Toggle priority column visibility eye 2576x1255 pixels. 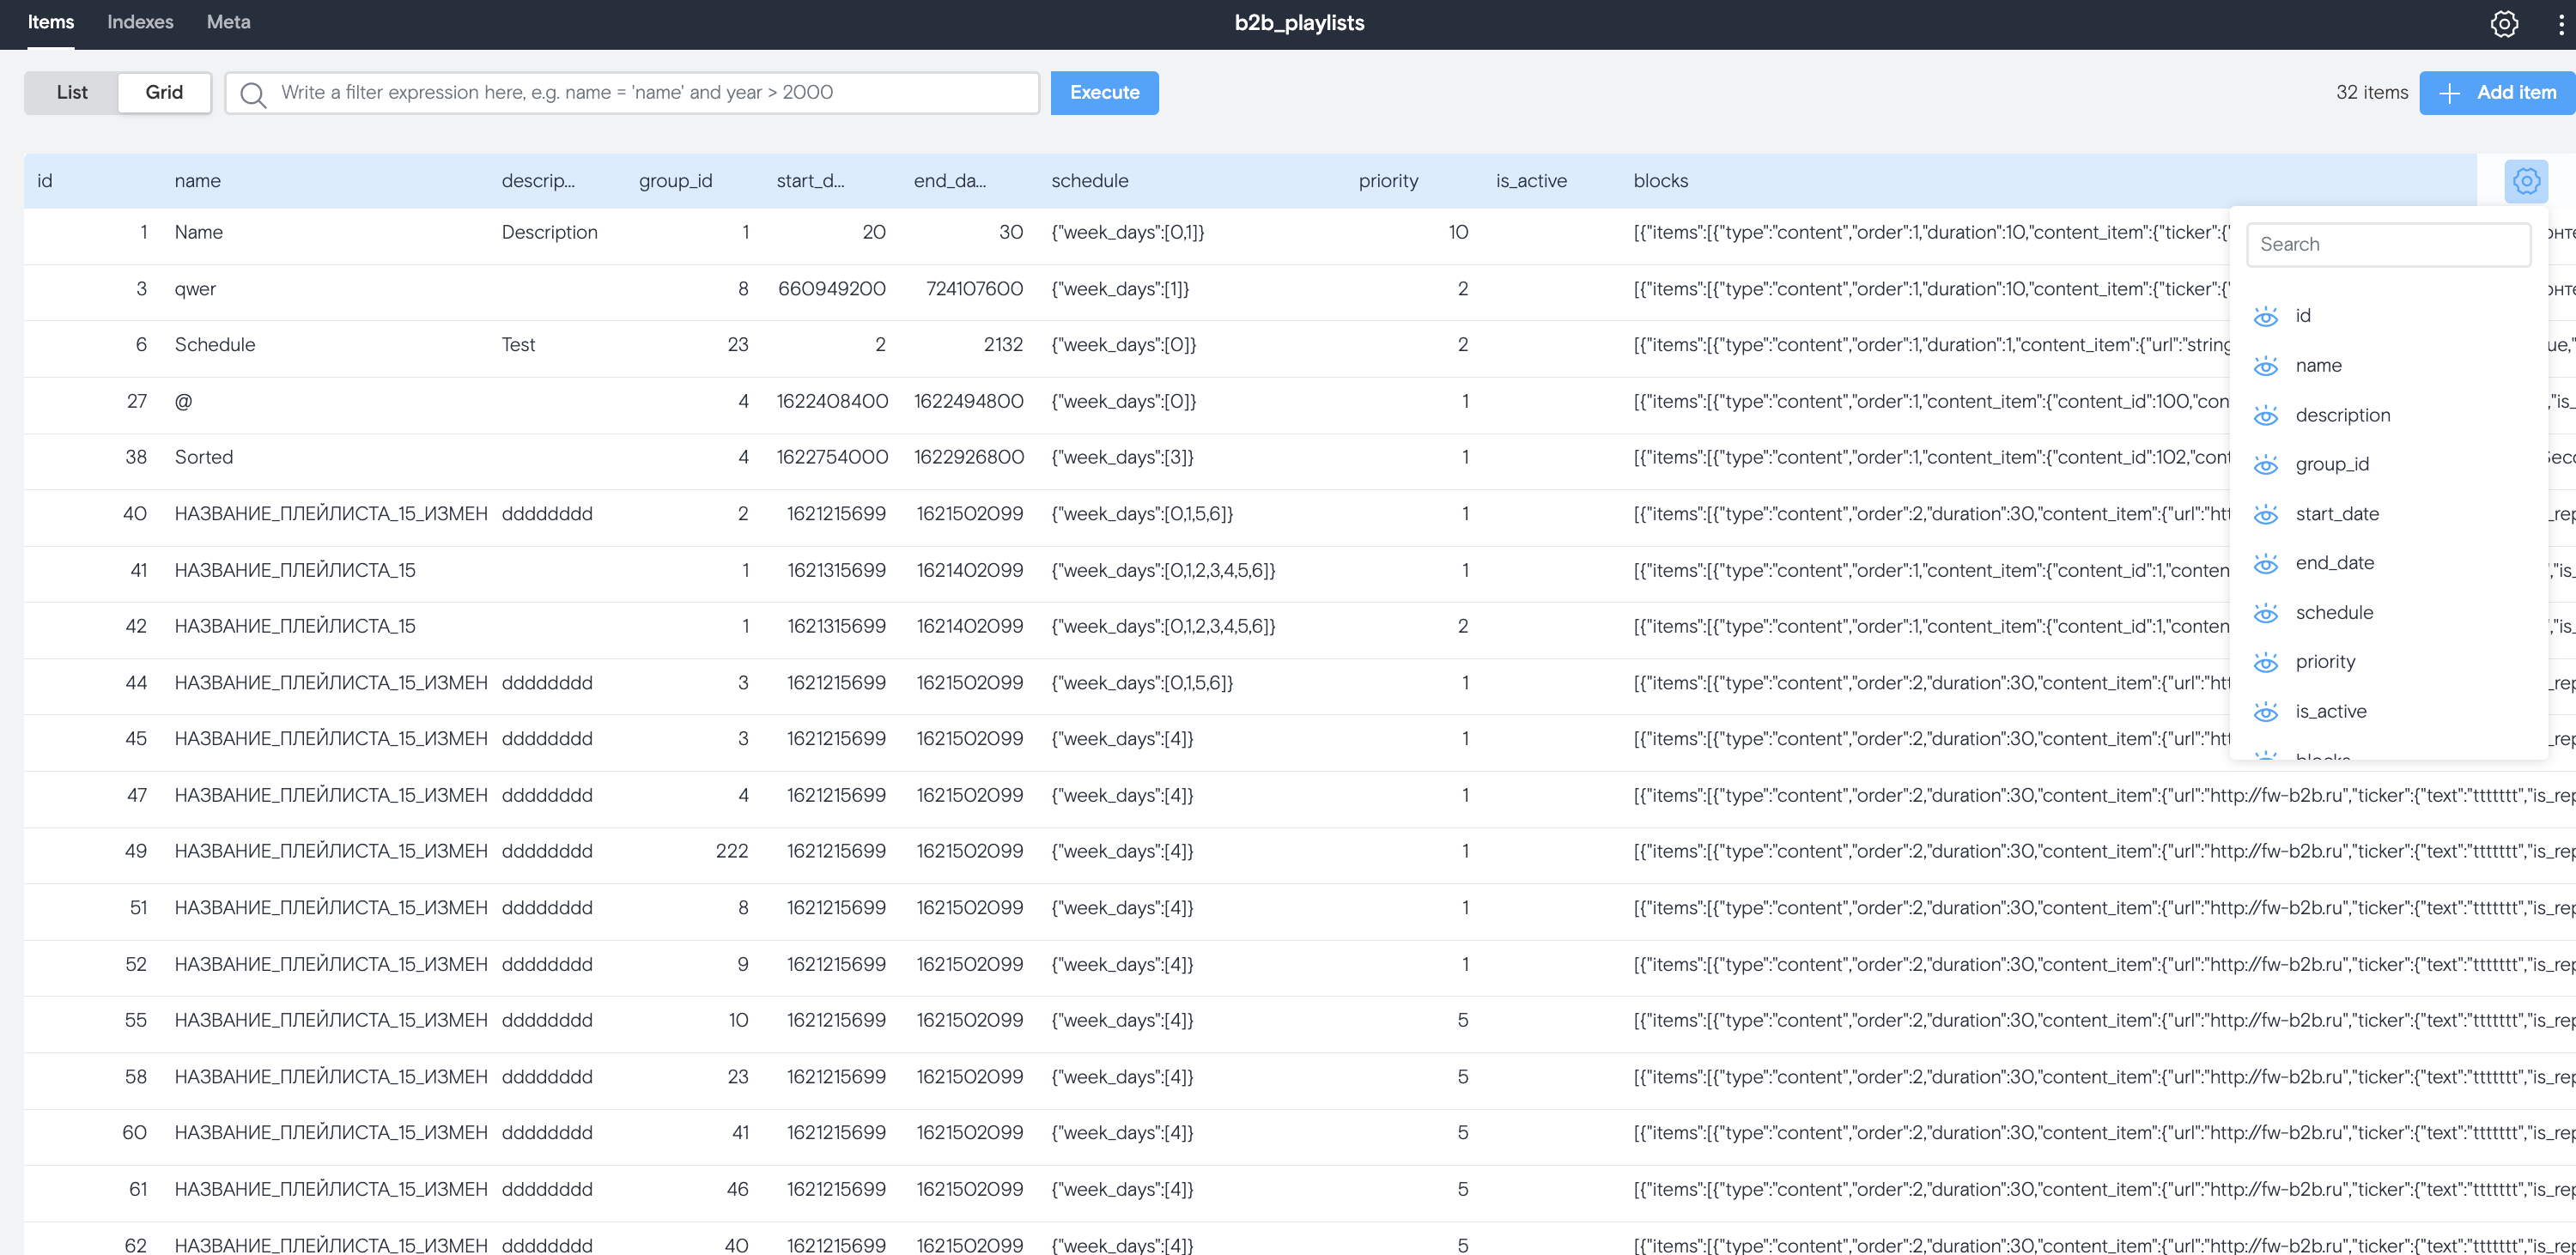[x=2266, y=663]
